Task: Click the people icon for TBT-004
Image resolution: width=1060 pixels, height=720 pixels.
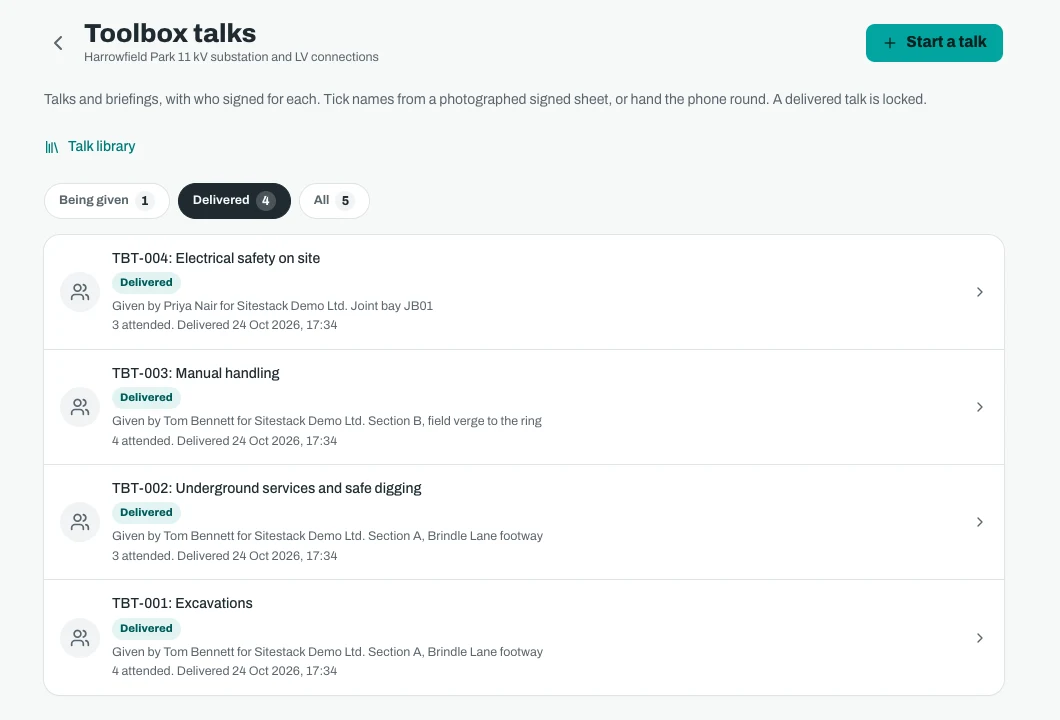Action: tap(80, 292)
